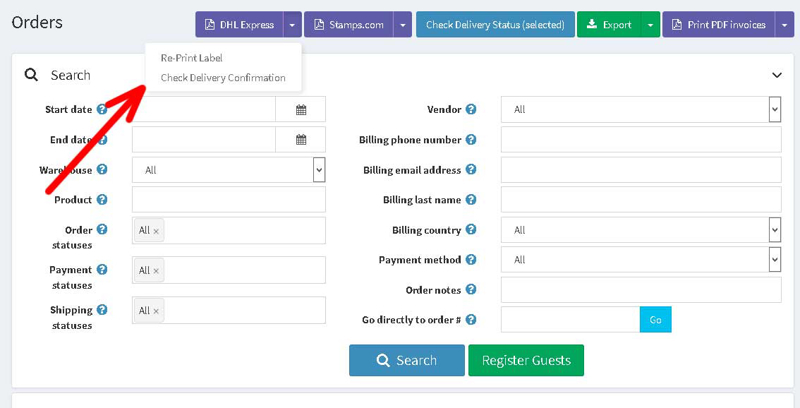Open the Export button dropdown arrow
This screenshot has width=800, height=408.
pos(650,25)
